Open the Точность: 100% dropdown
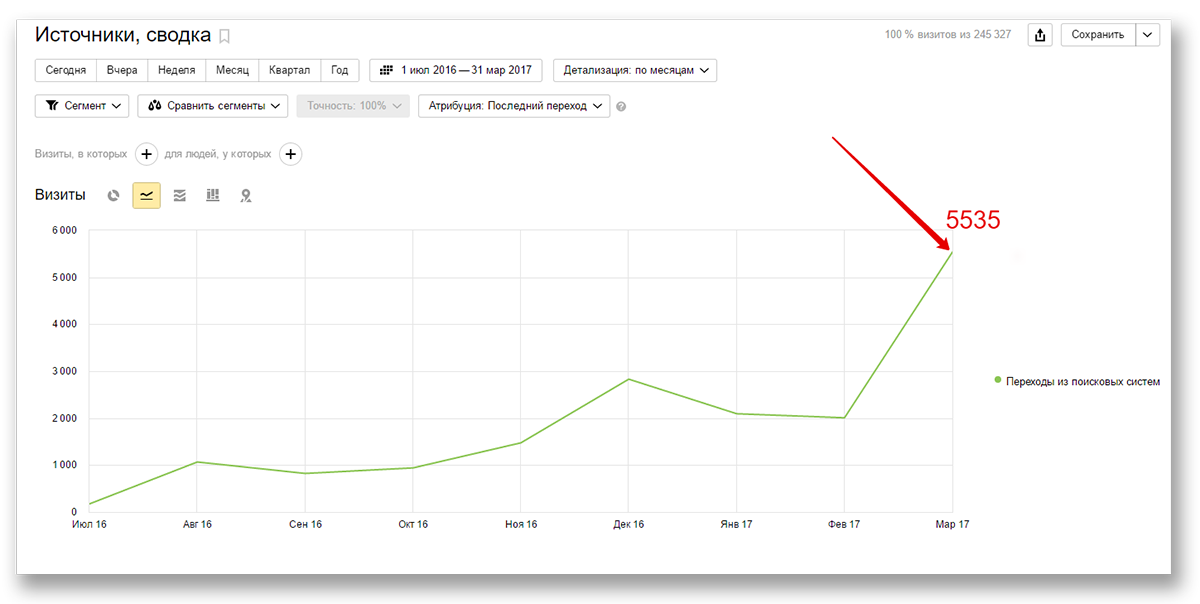Viewport: 1200px width, 604px height. pos(353,105)
